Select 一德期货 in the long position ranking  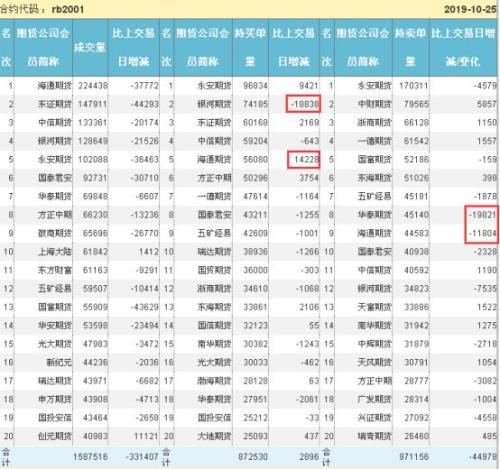pos(214,196)
